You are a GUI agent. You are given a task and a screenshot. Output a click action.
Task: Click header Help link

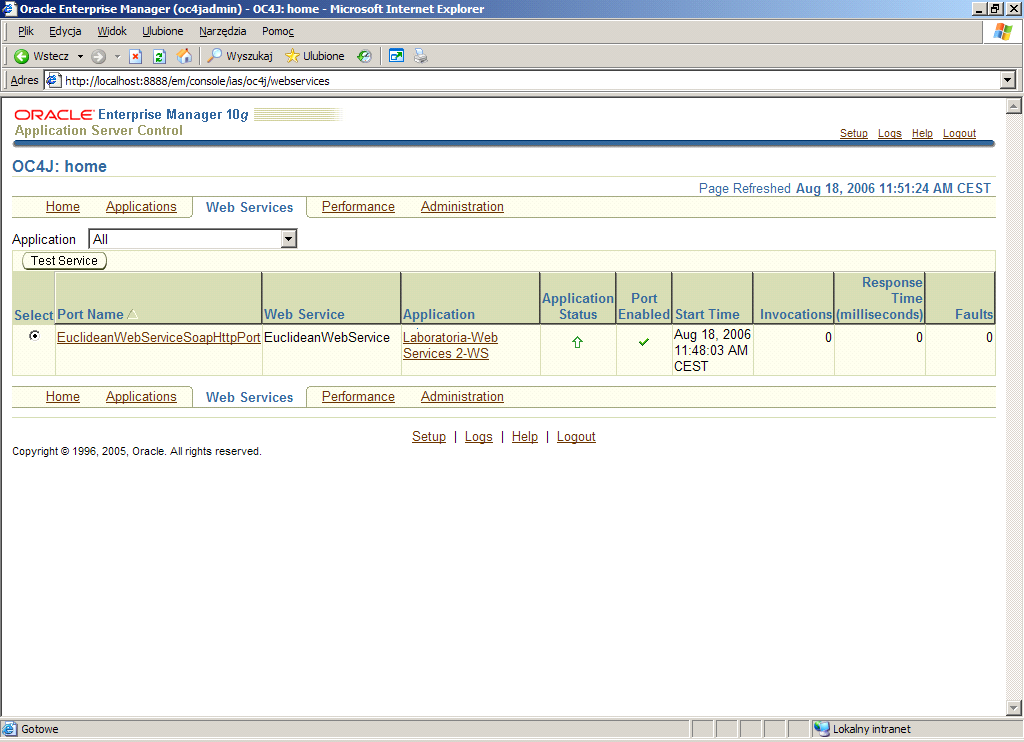point(922,133)
